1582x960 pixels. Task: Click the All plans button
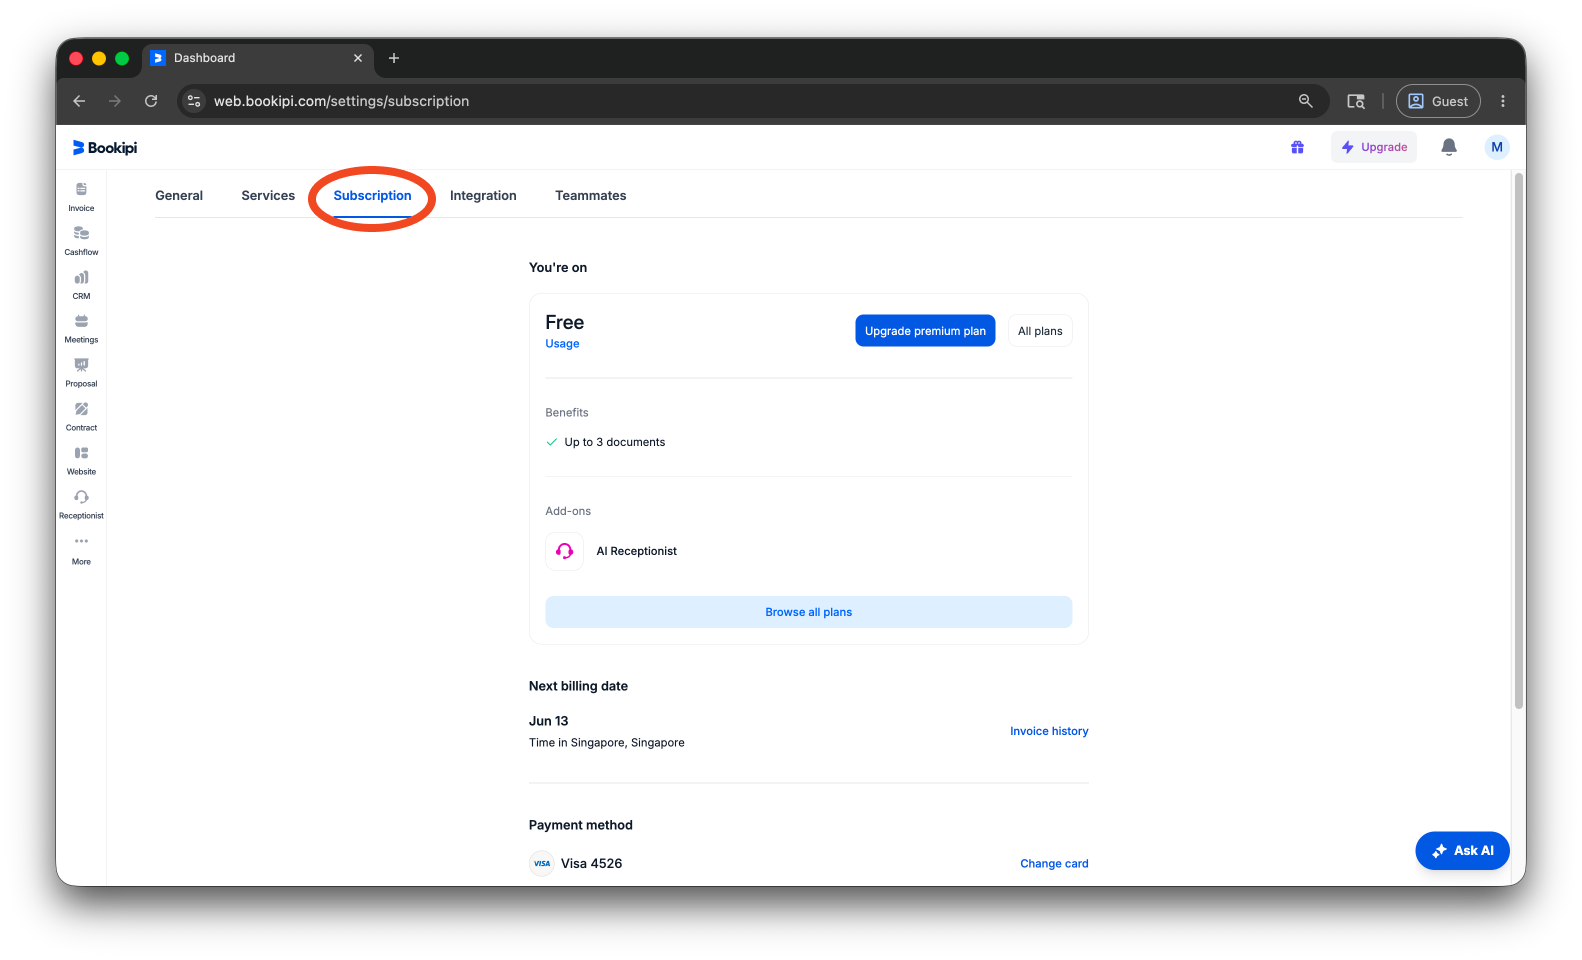tap(1040, 331)
